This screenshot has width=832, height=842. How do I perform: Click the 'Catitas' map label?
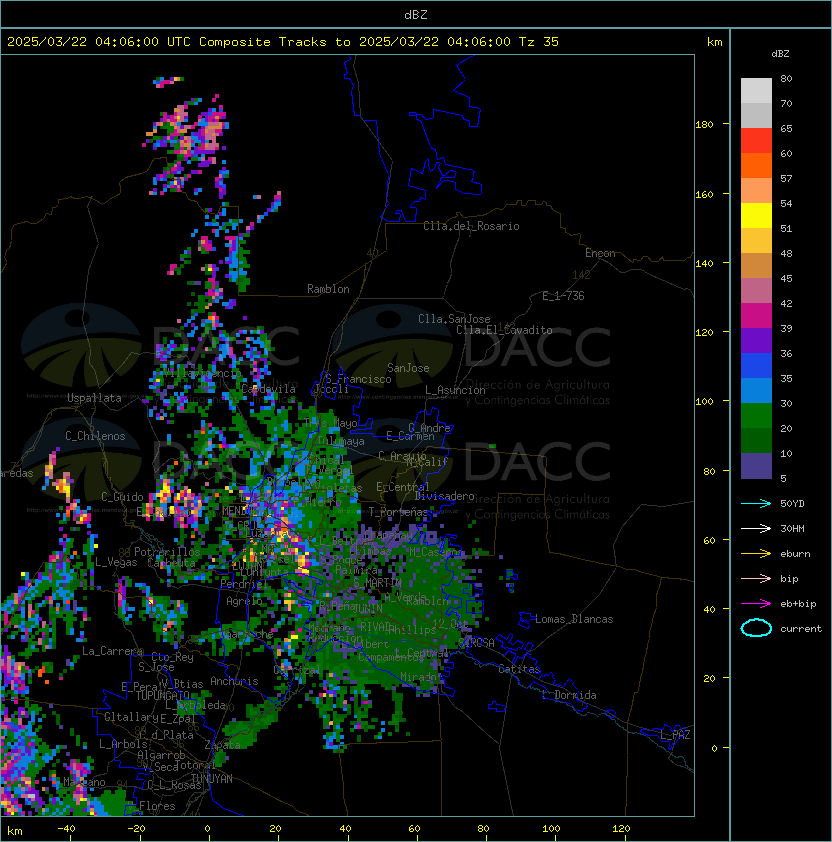(519, 669)
